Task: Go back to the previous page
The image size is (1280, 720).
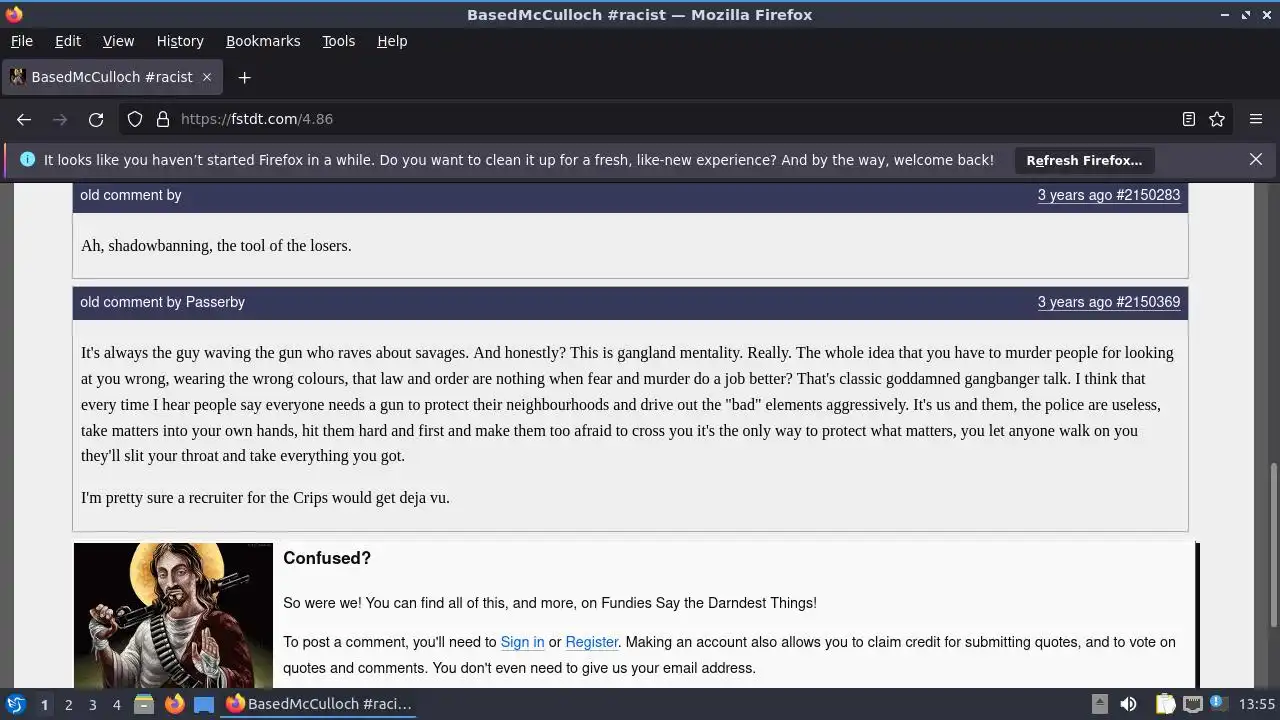Action: [24, 119]
